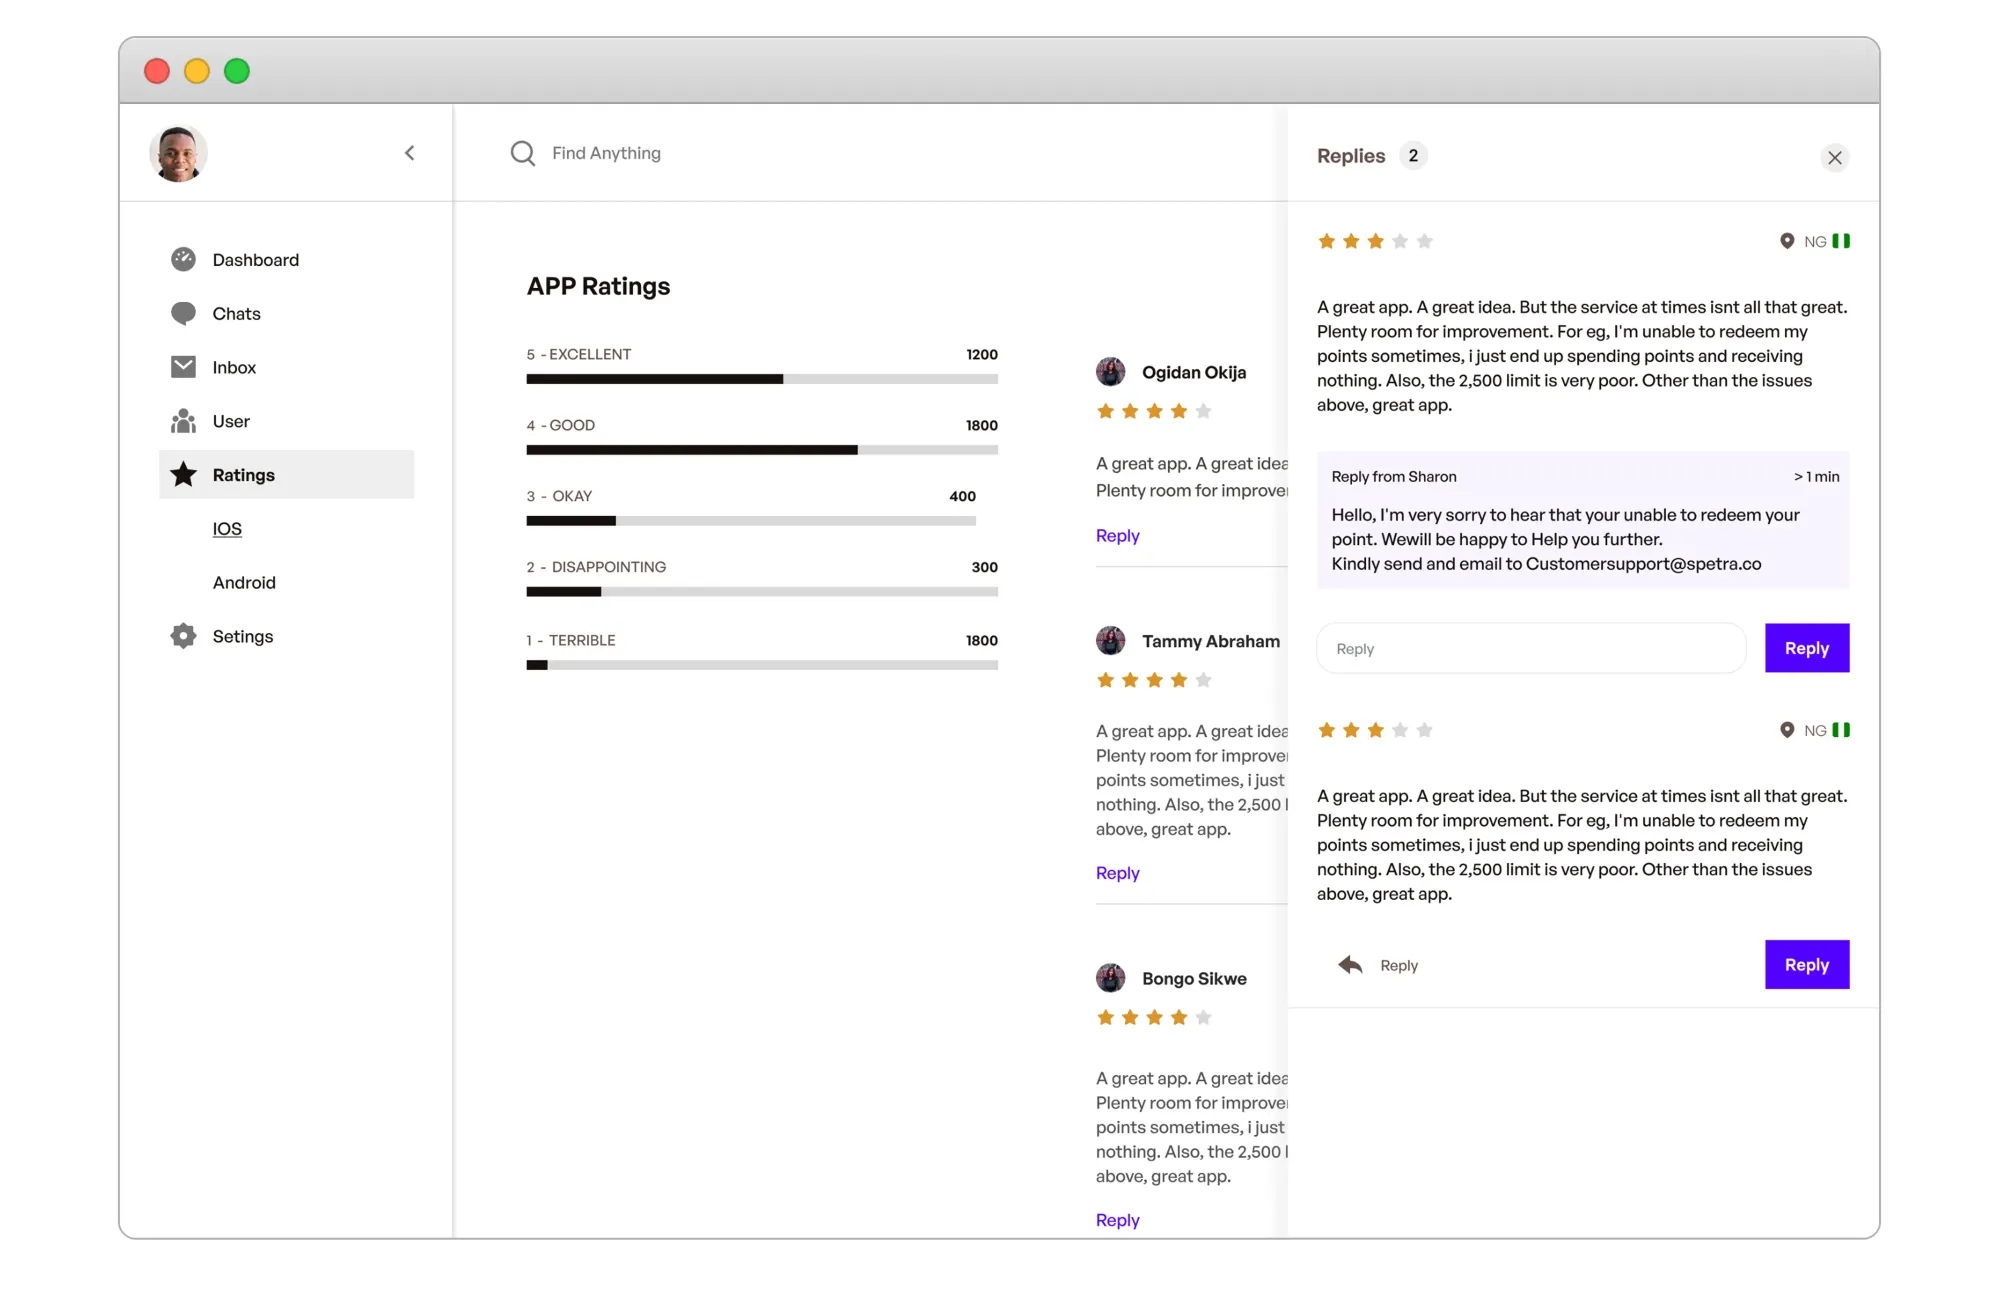The width and height of the screenshot is (1999, 1289).
Task: Click the '400' okay count
Action: (962, 496)
